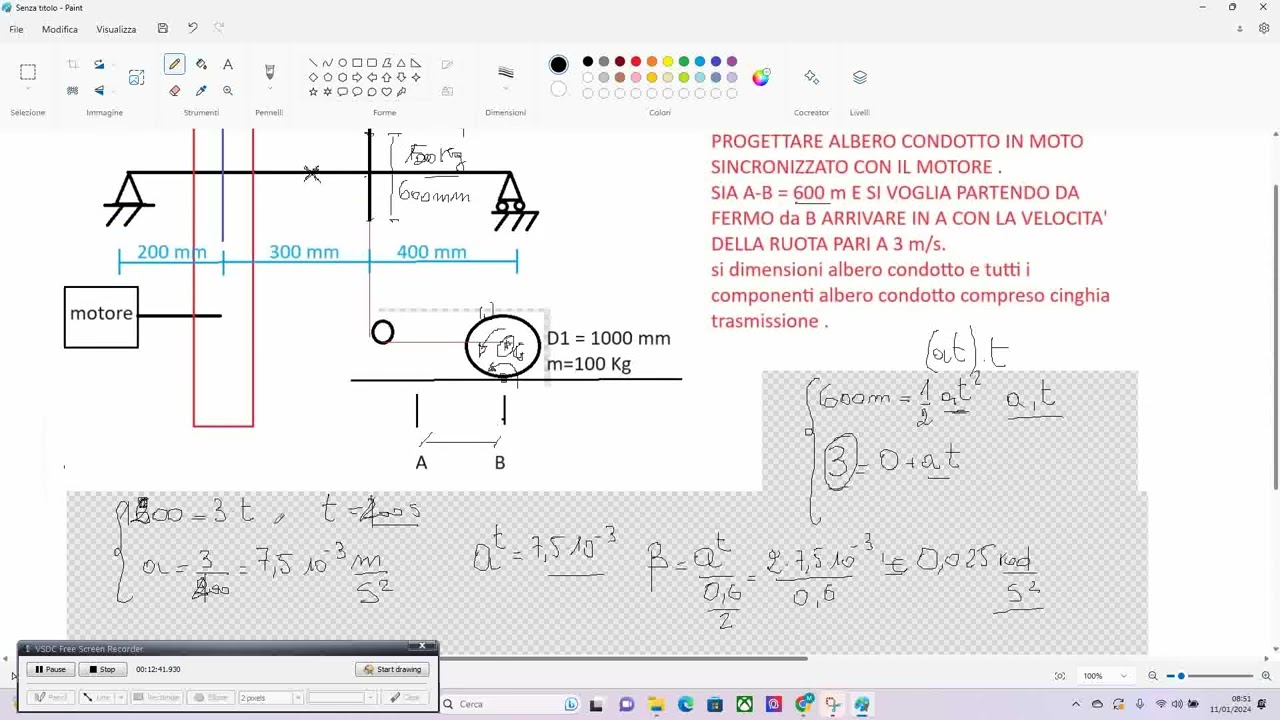Pause the VSDC screen recording

tap(50, 669)
